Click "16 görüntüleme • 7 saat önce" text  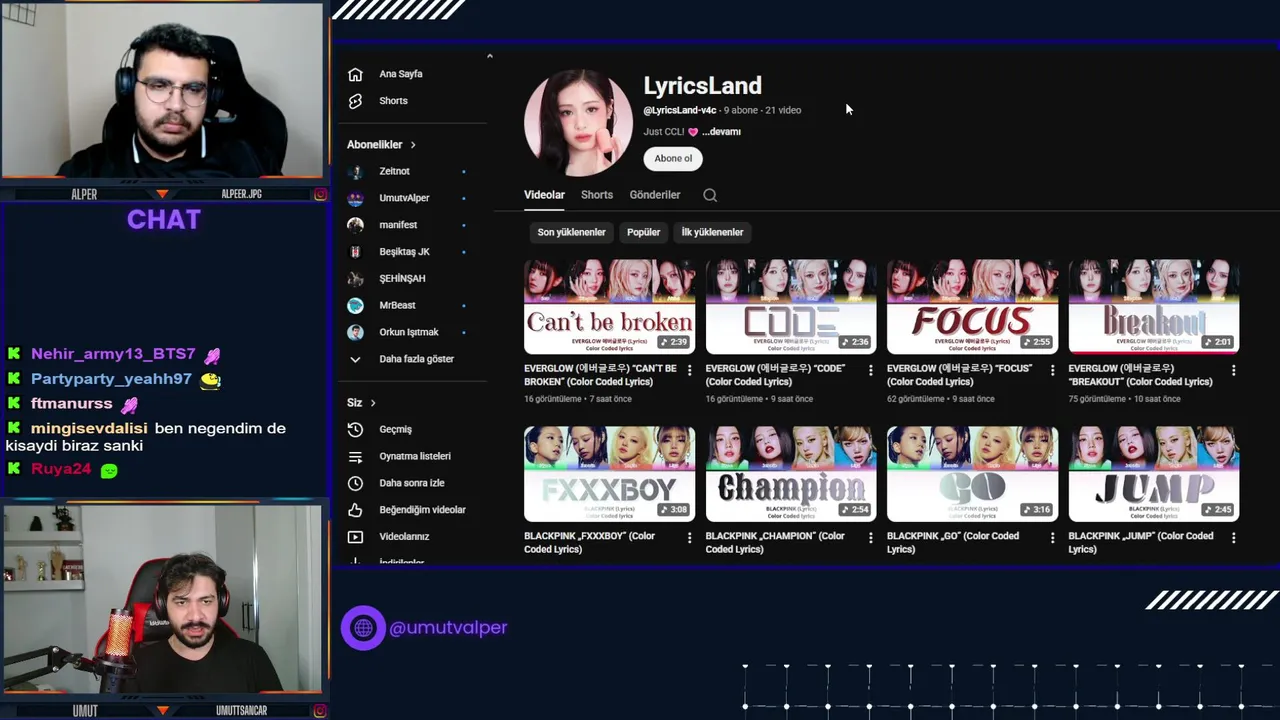577,399
